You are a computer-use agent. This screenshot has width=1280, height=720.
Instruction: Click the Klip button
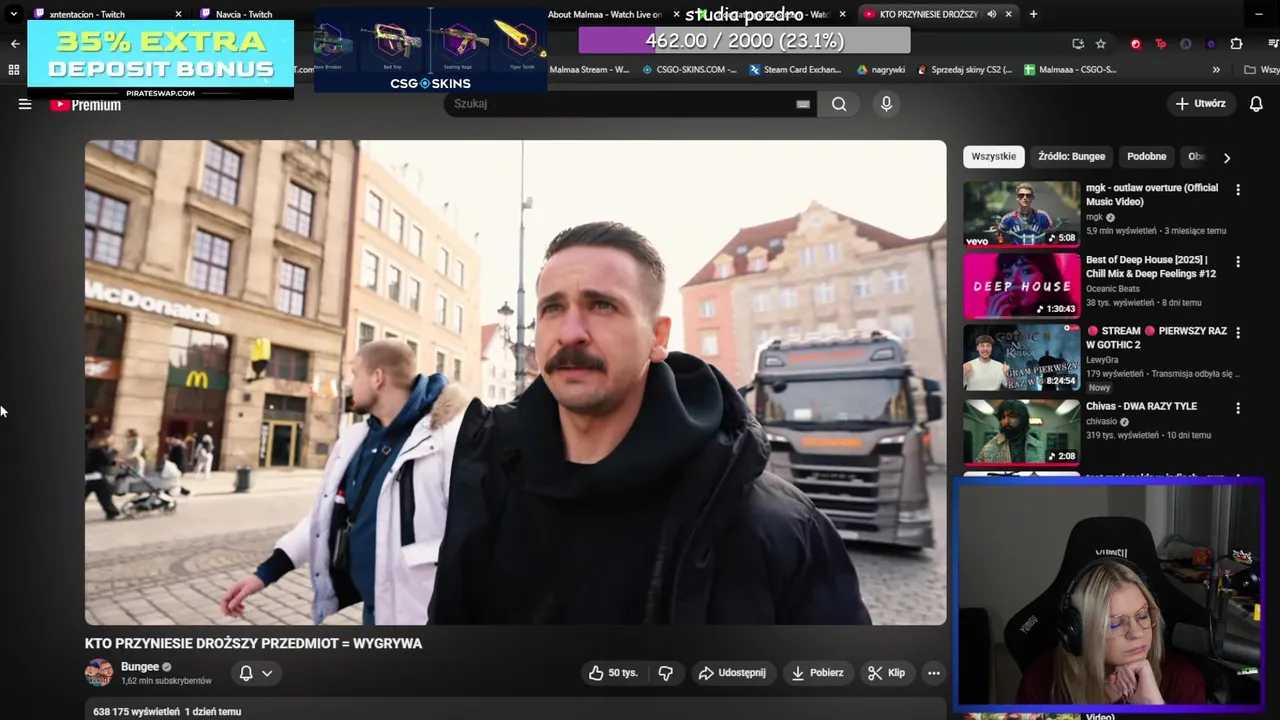click(x=886, y=673)
